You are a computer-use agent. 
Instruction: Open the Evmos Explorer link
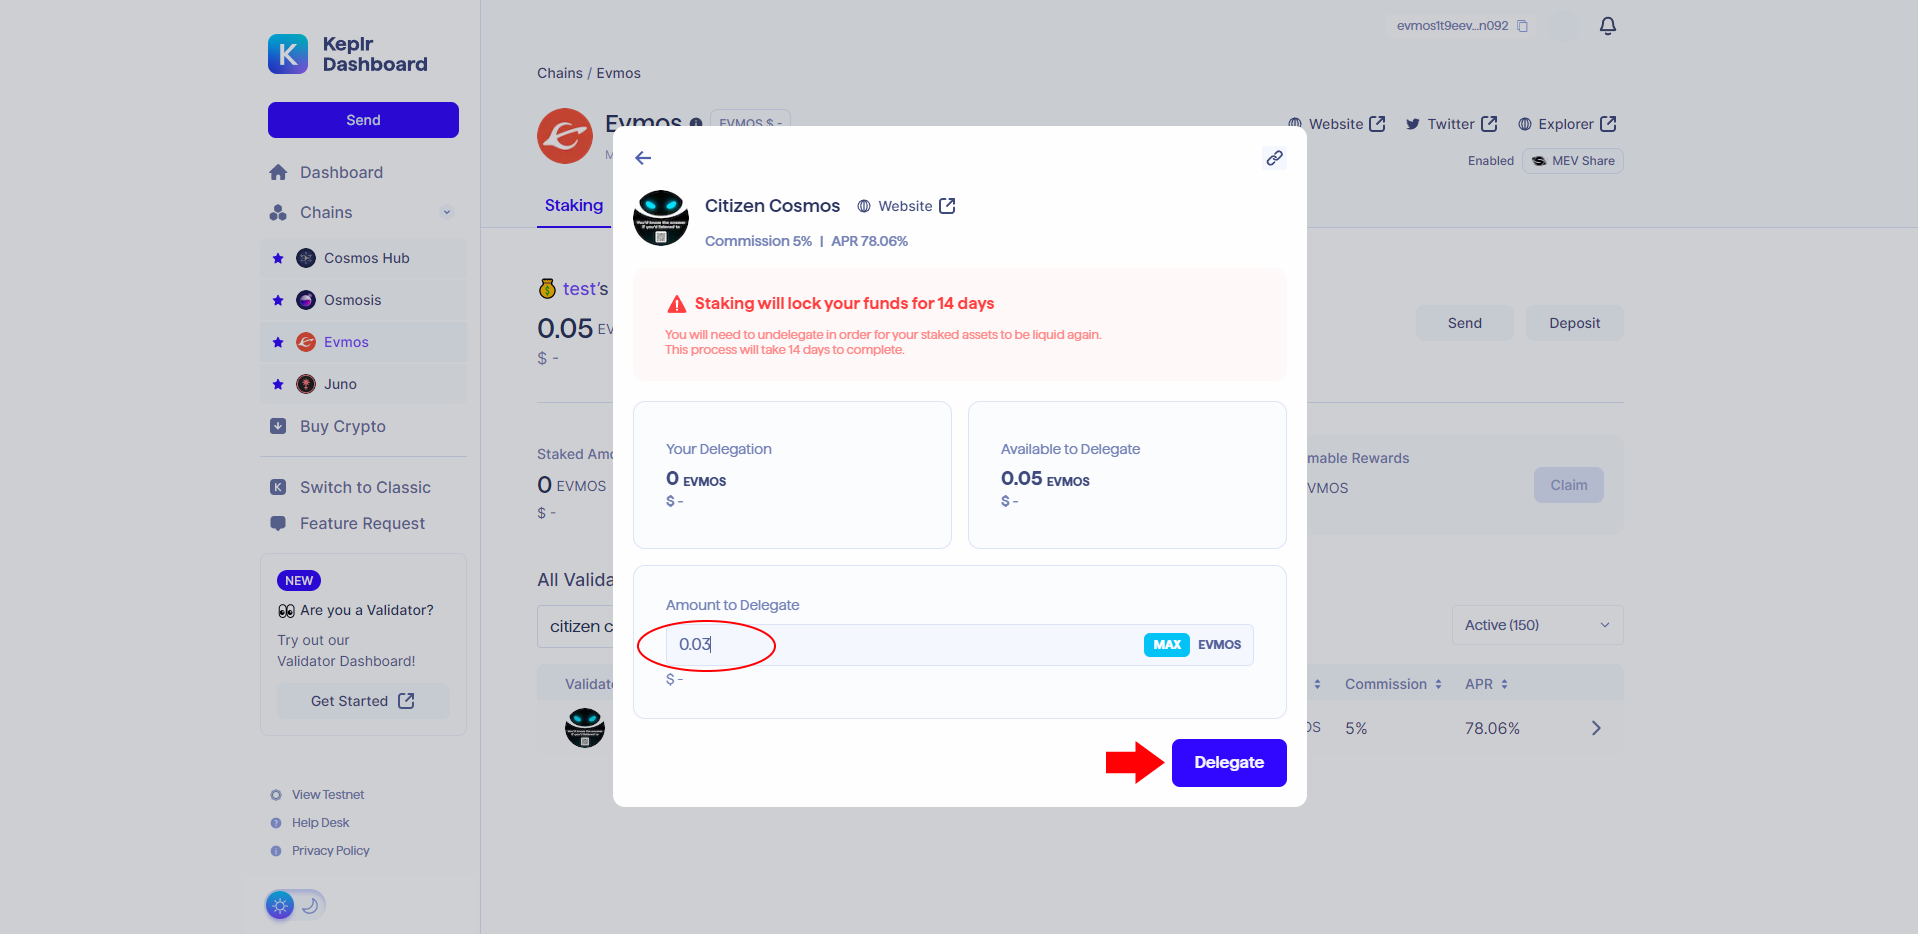[x=1566, y=124]
